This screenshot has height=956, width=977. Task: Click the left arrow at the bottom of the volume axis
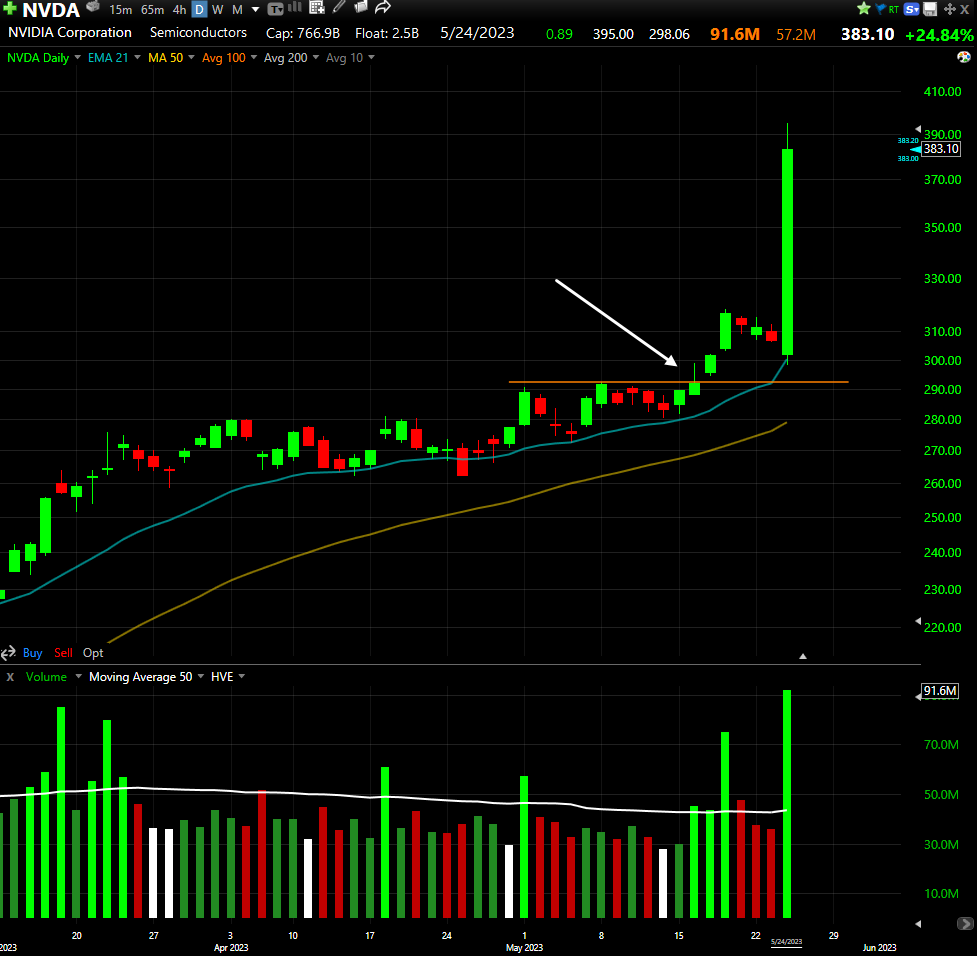(x=918, y=924)
